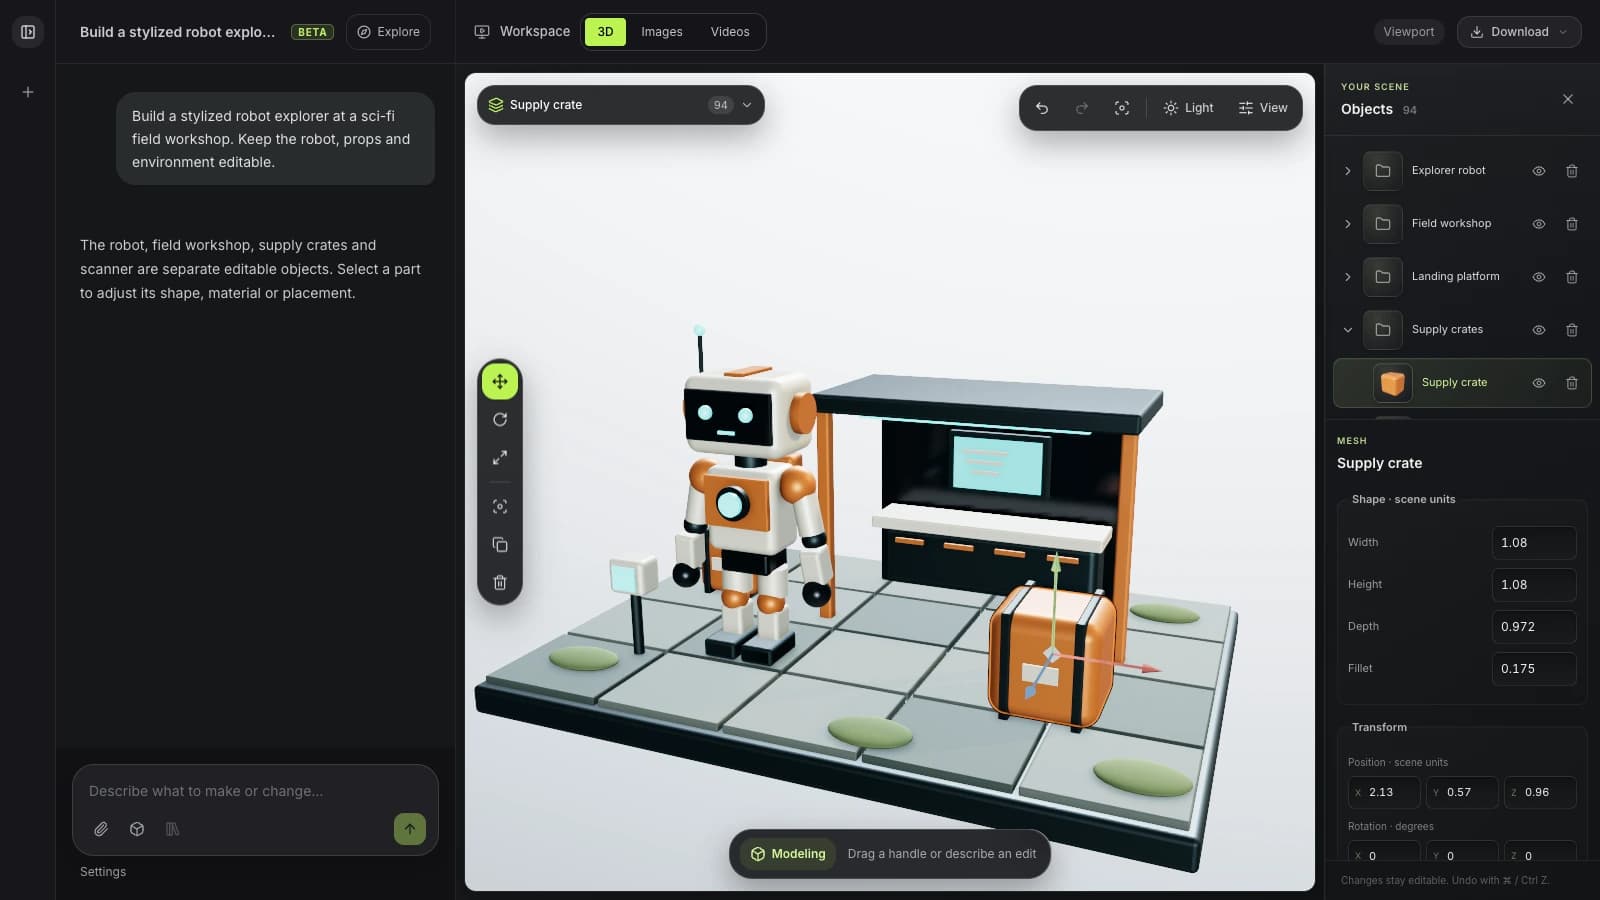Frame selected object using the left toolbar
Viewport: 1600px width, 900px height.
coord(500,507)
